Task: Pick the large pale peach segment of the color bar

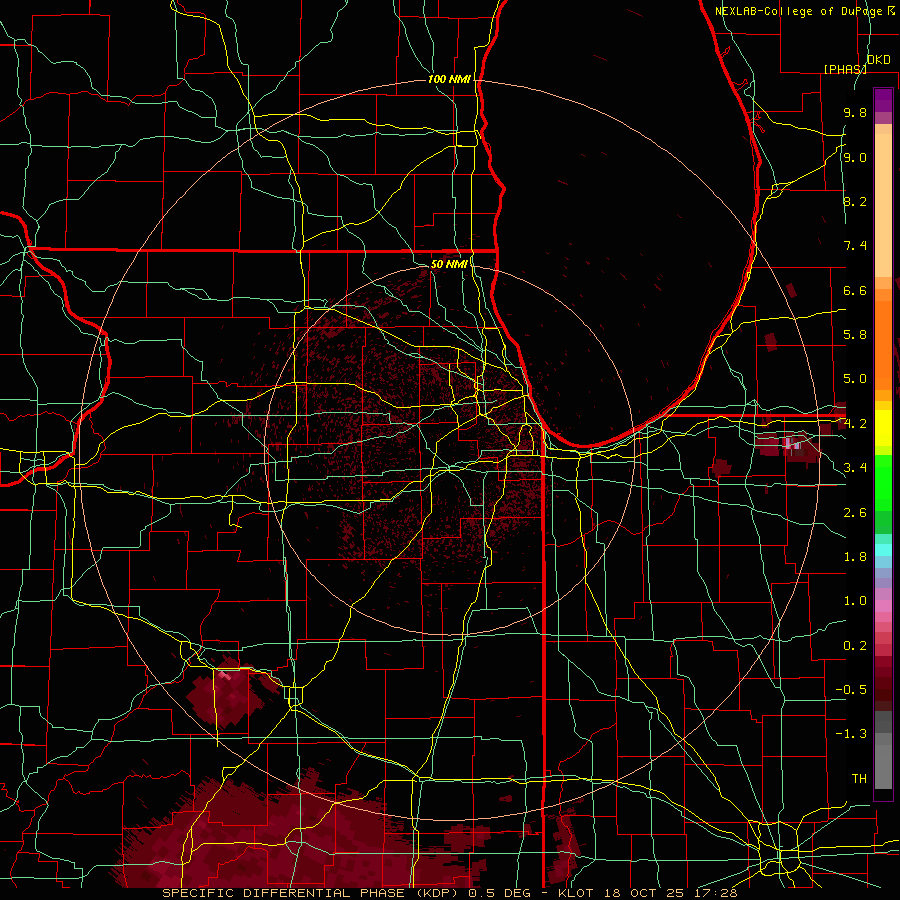Action: (x=883, y=206)
